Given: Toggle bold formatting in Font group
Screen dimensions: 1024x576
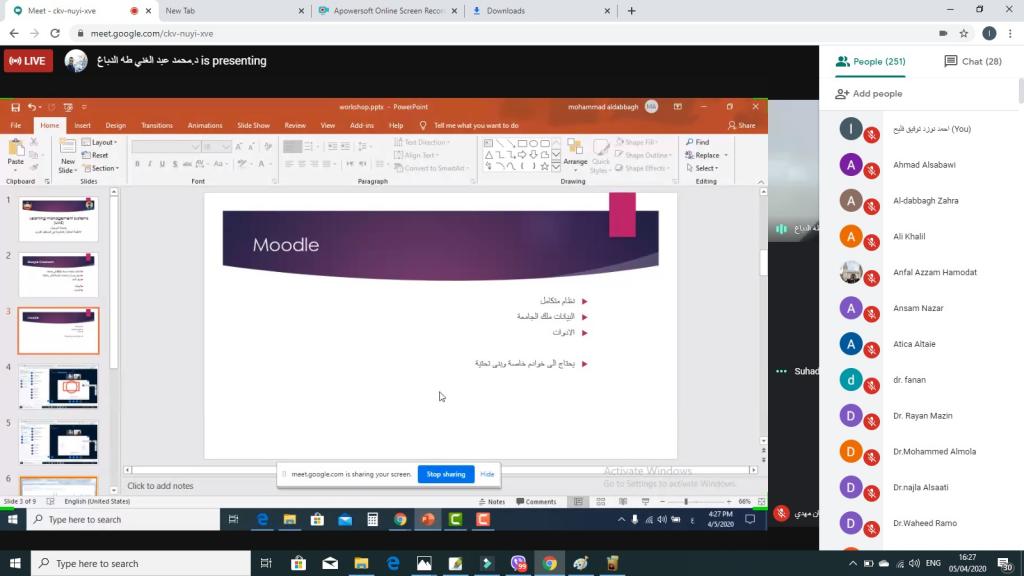Looking at the screenshot, I should [x=137, y=164].
